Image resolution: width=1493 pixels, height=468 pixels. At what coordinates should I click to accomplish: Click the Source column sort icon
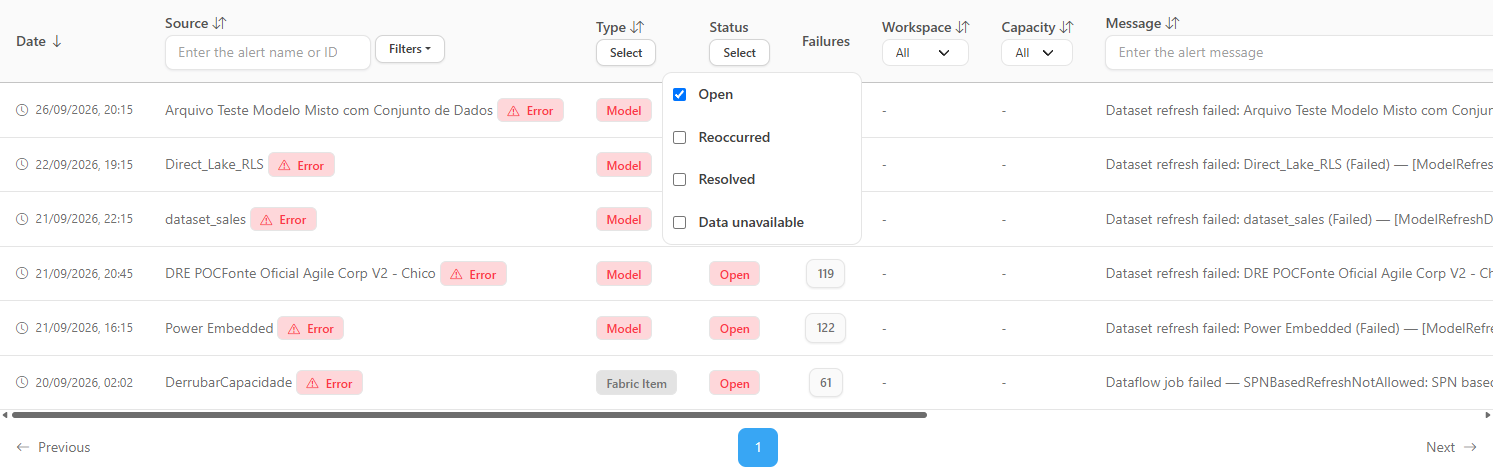220,23
